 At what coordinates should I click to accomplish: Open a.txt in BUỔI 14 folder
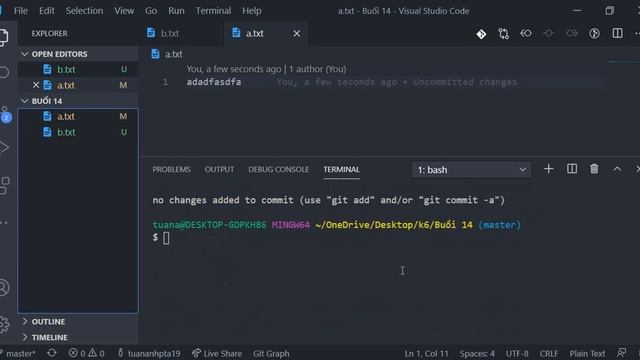tap(78, 116)
